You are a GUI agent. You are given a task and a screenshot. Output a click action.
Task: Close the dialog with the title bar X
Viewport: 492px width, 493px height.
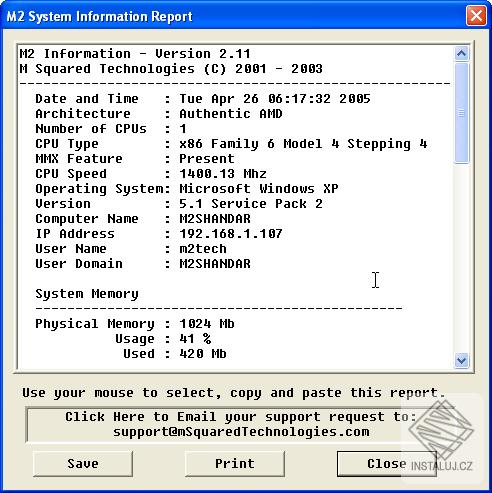coord(476,16)
